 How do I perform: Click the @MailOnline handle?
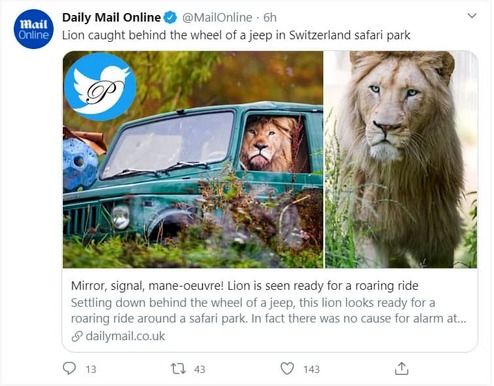217,18
